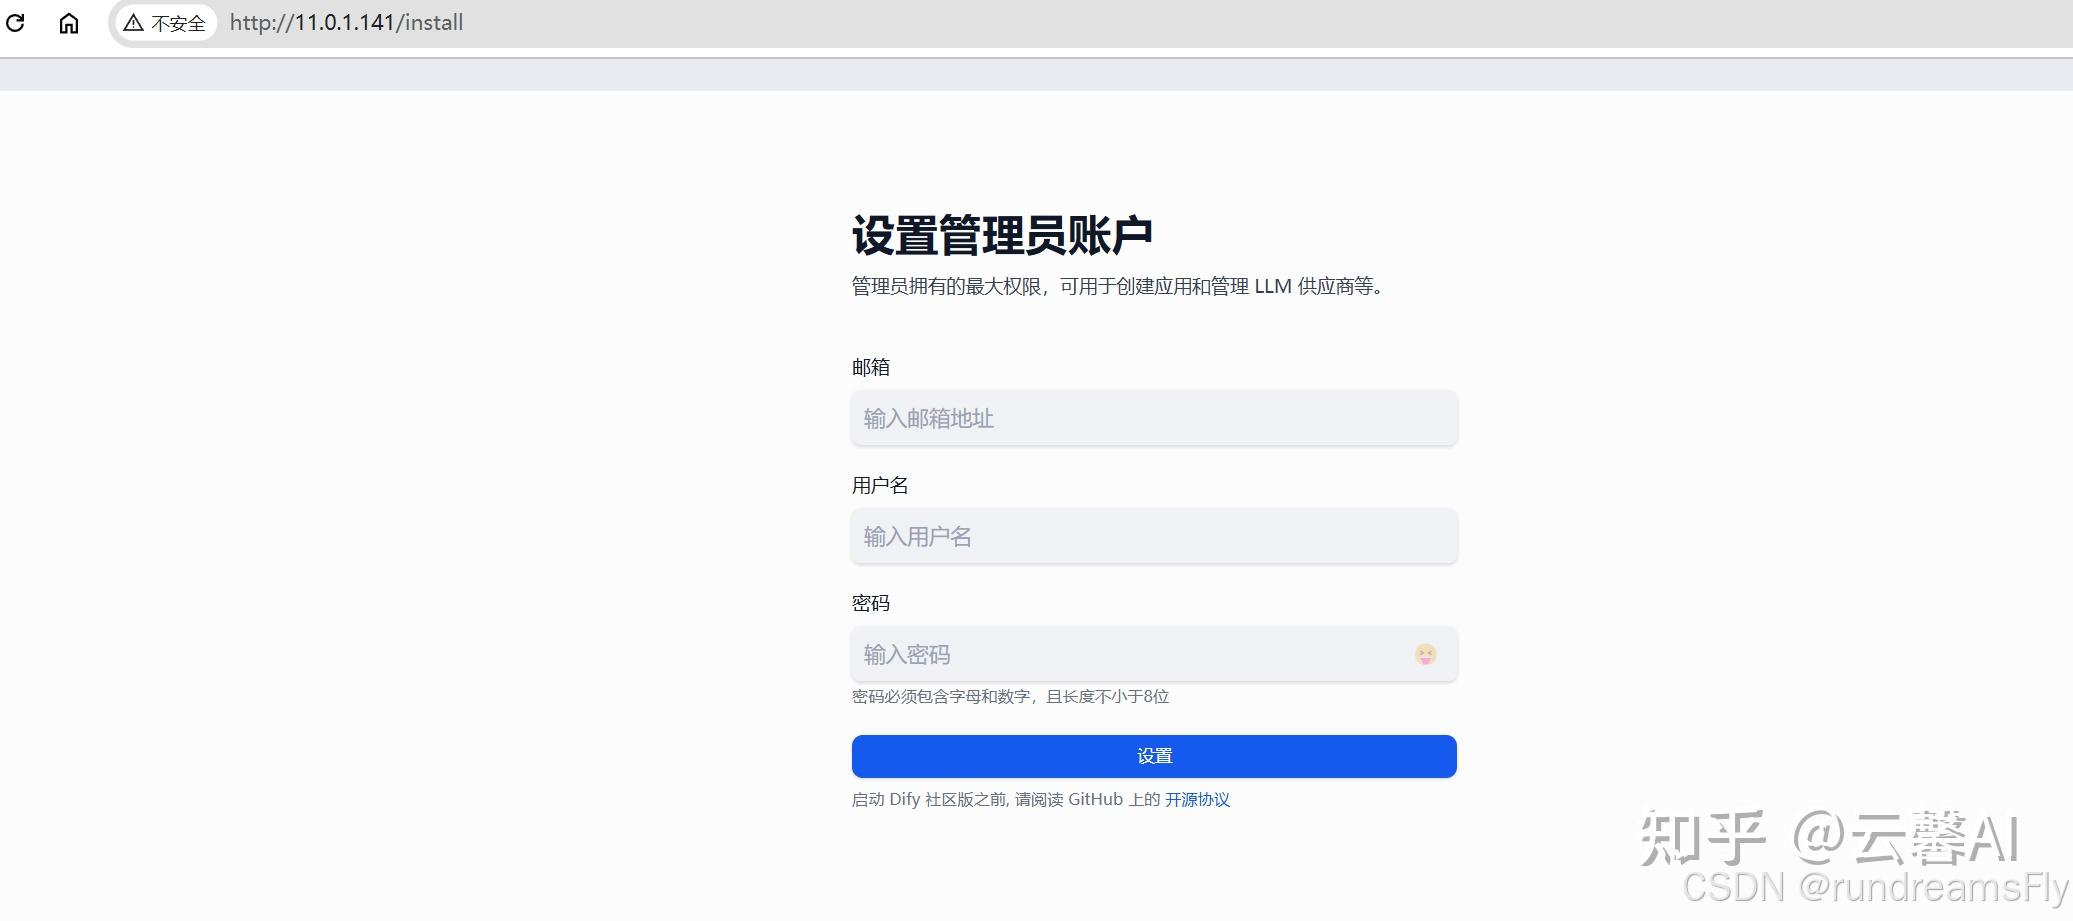Focus the 输入邮箱地址 email input
This screenshot has height=921, width=2073.
point(1153,418)
